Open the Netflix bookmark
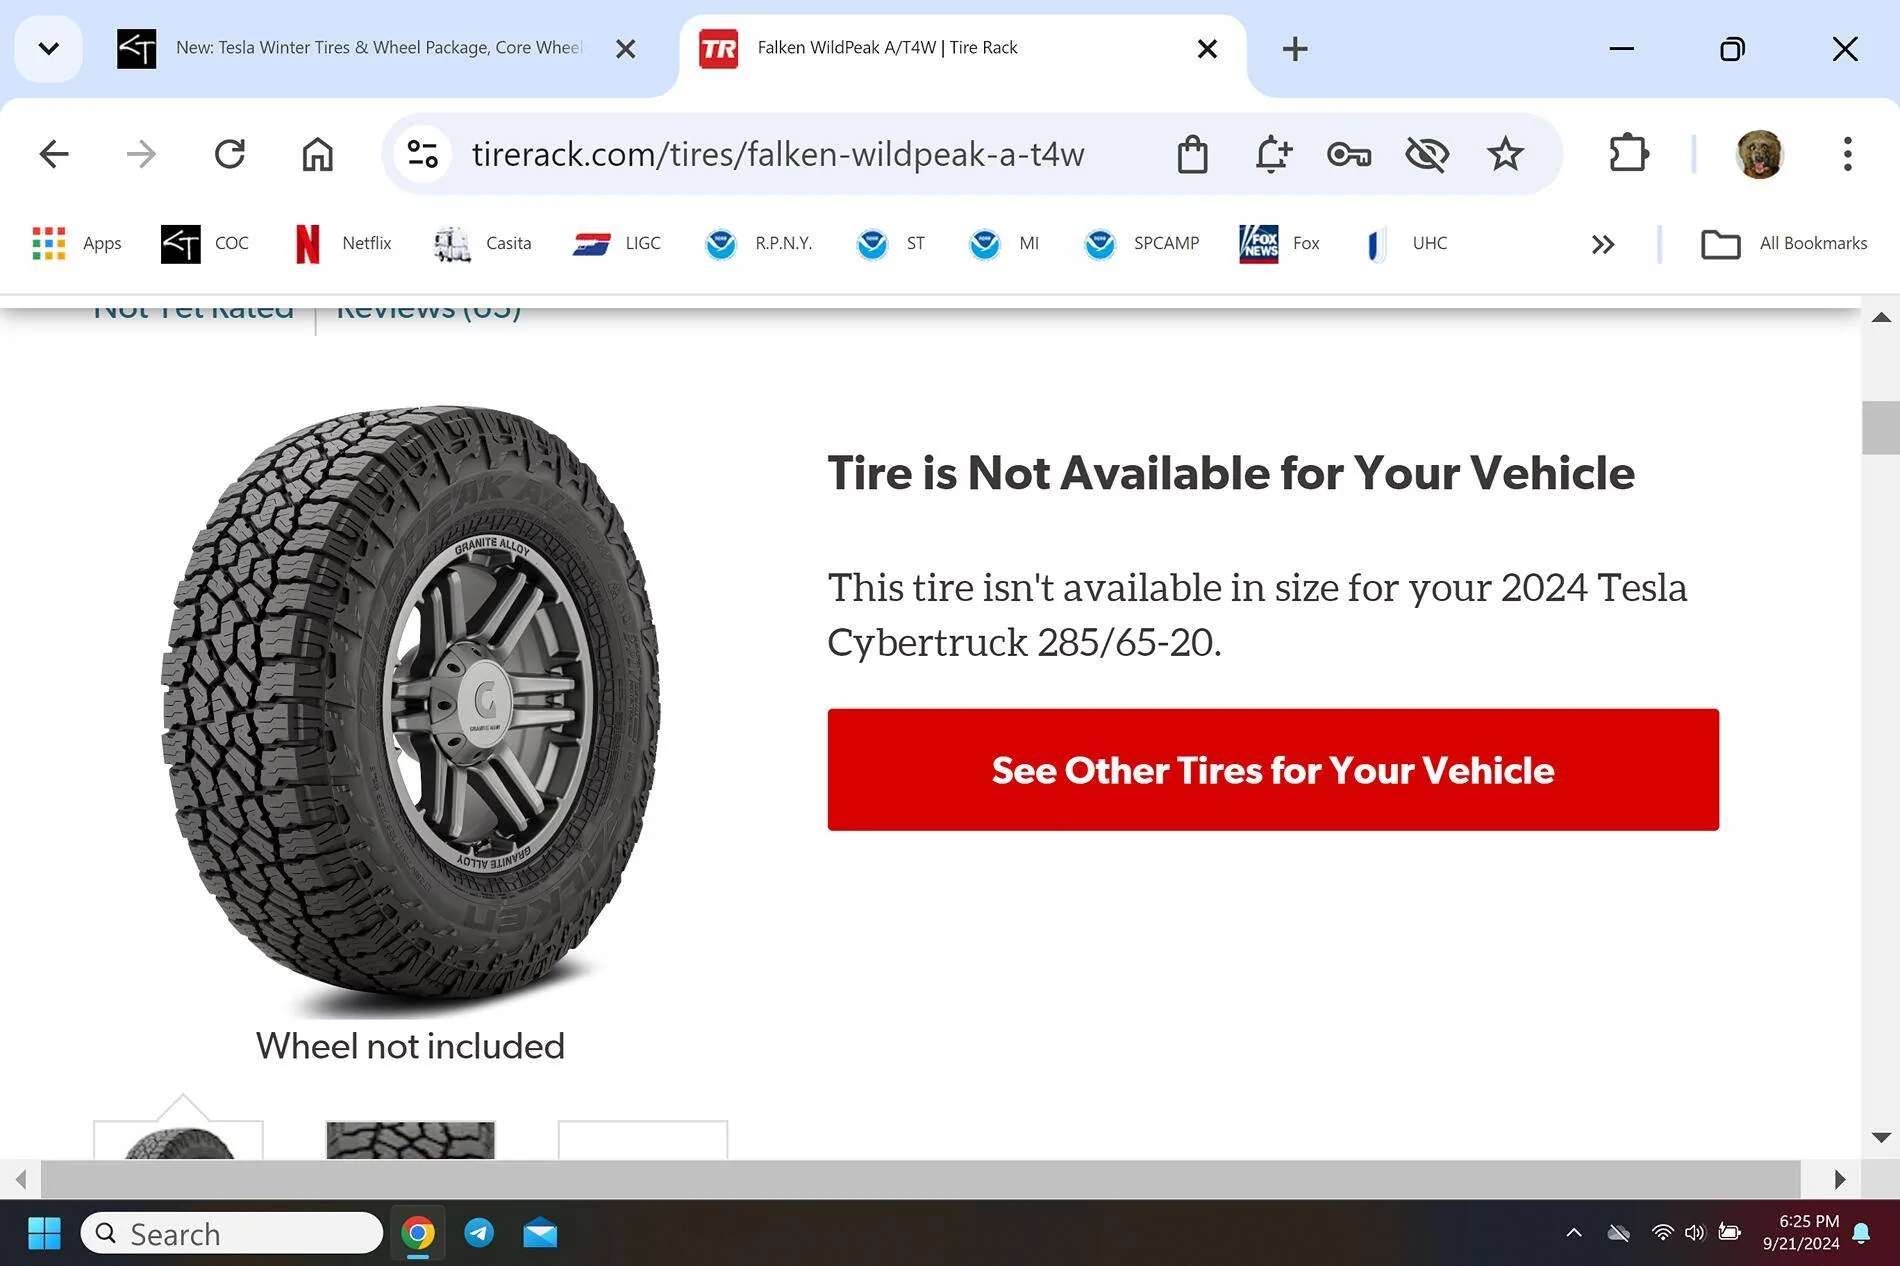This screenshot has width=1900, height=1266. 343,243
